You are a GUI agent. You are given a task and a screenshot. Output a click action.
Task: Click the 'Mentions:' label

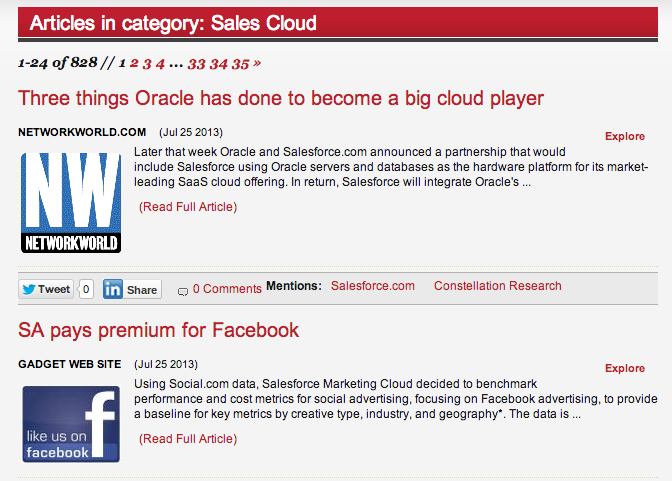pos(294,286)
